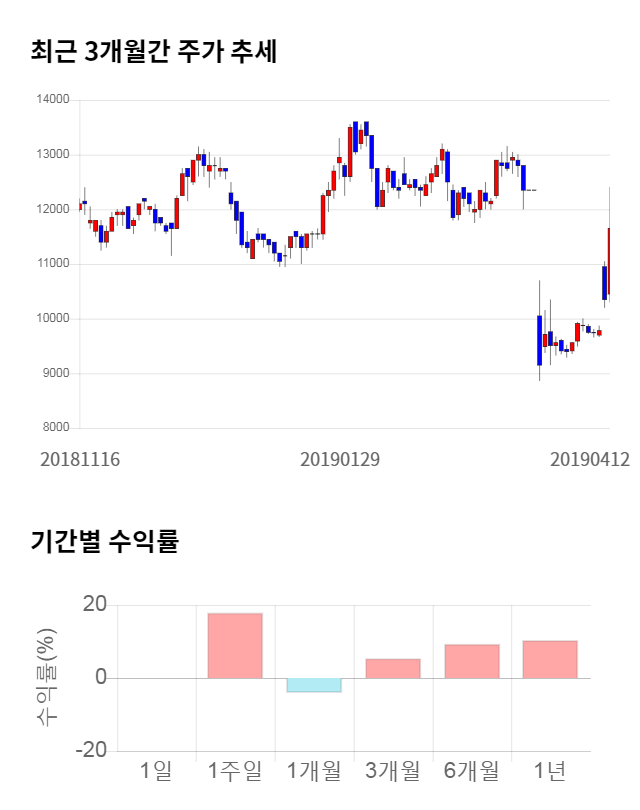This screenshot has height=810, width=640.
Task: Click the 1년 x-axis label
Action: click(550, 771)
